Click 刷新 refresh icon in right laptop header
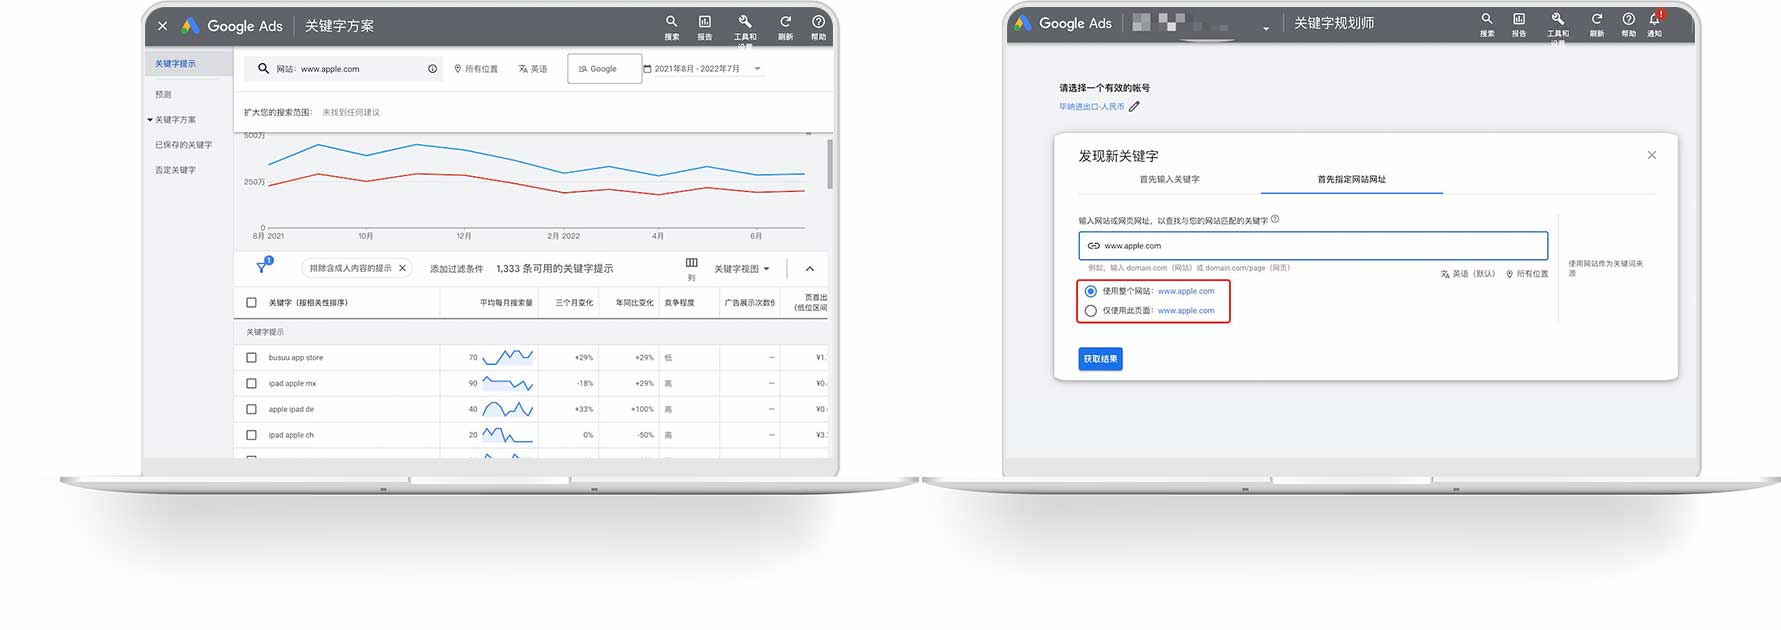The height and width of the screenshot is (630, 1781). [x=1597, y=19]
